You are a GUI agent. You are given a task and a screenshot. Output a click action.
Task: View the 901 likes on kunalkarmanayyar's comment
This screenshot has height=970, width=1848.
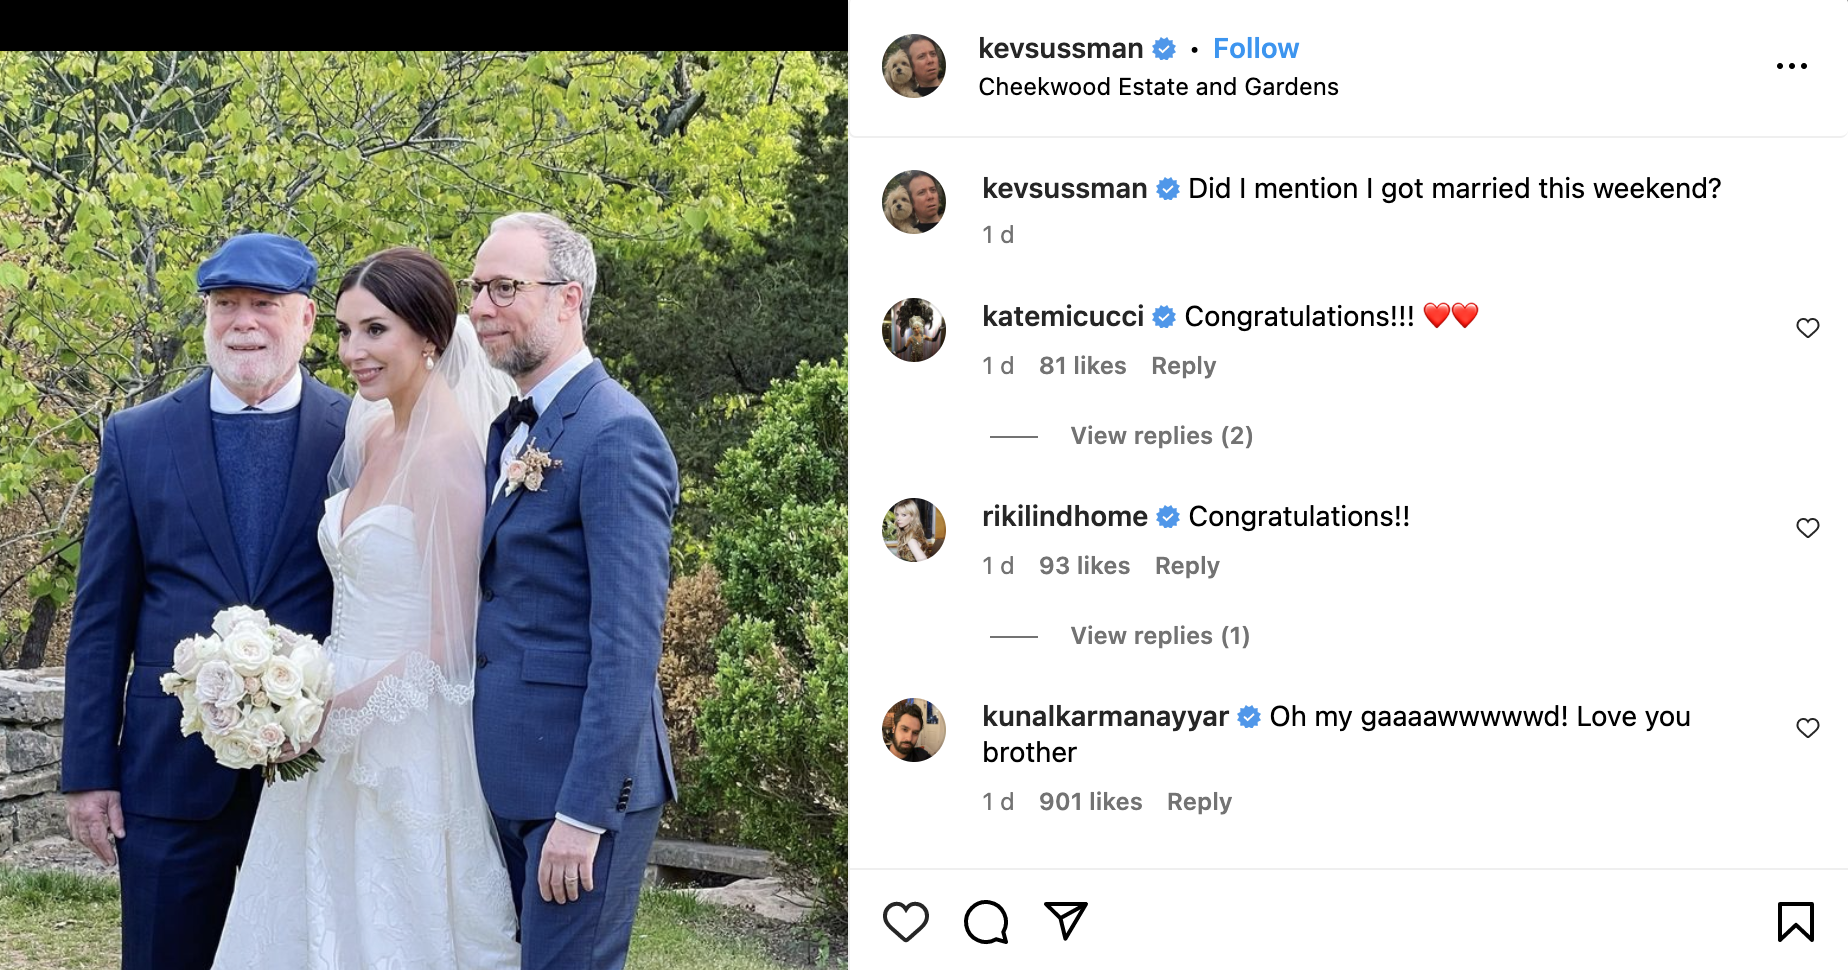click(1090, 802)
